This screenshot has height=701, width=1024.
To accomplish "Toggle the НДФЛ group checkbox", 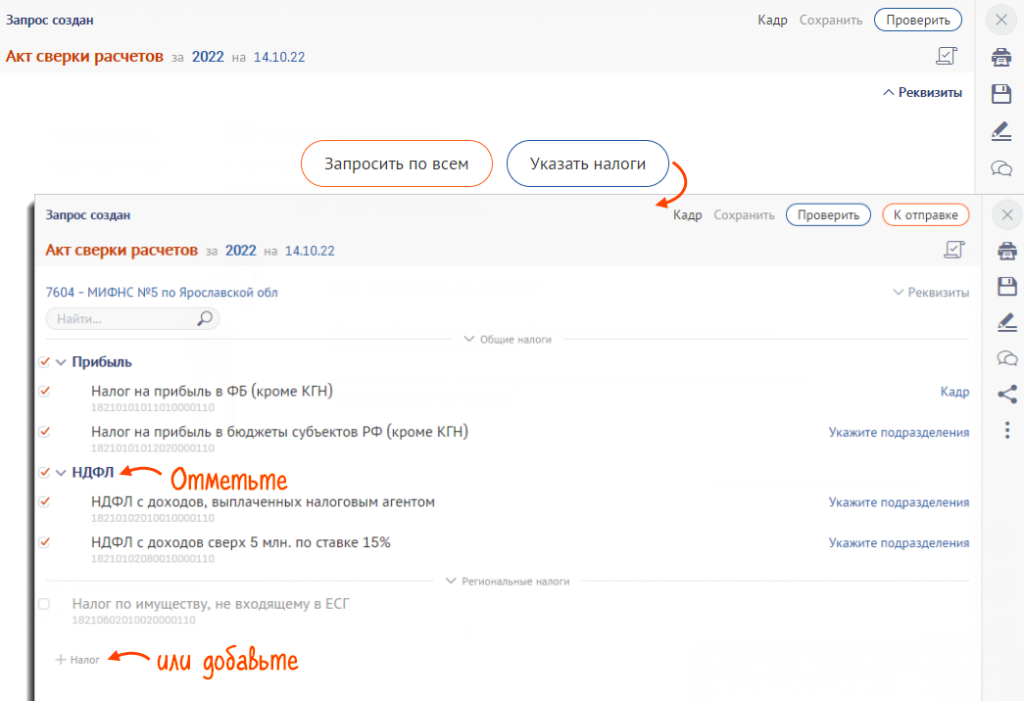I will [x=44, y=472].
